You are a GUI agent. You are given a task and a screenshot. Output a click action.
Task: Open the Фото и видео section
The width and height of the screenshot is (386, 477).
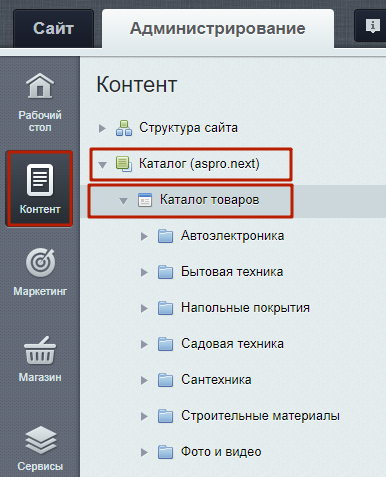click(221, 452)
